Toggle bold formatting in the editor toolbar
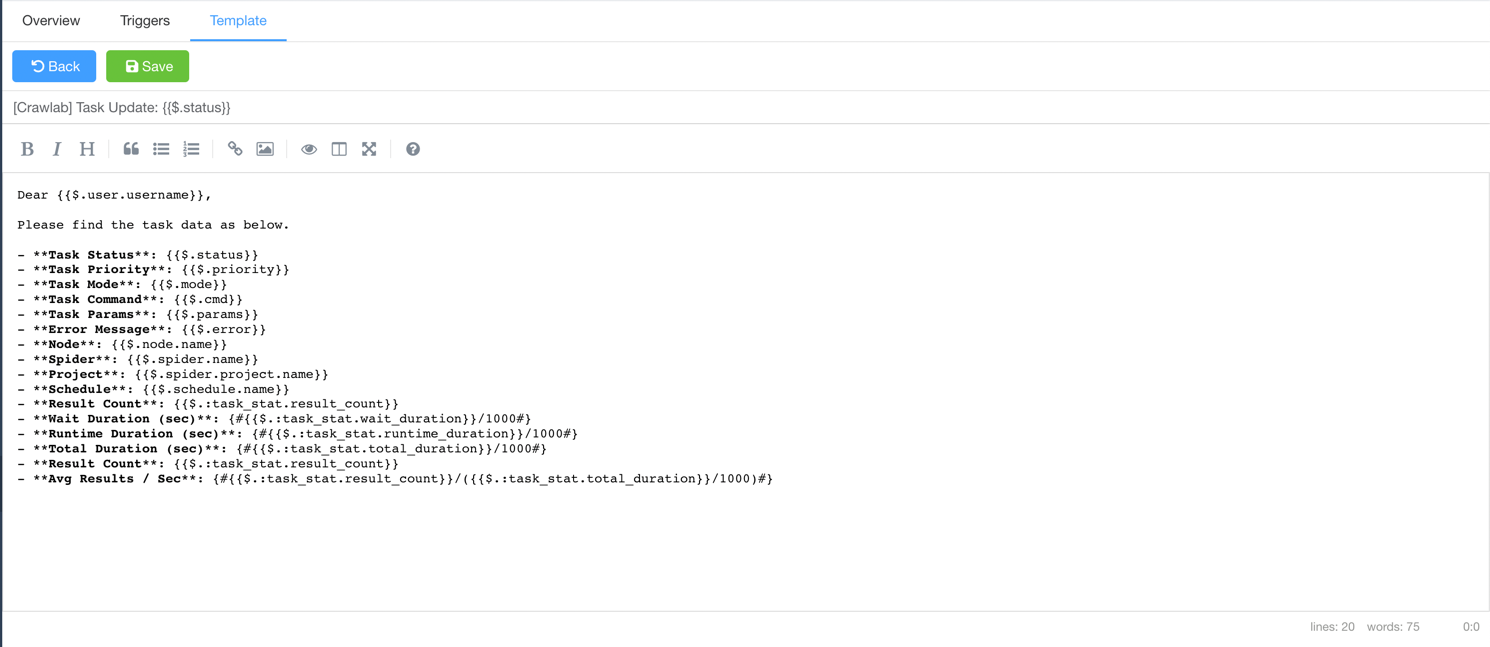The height and width of the screenshot is (647, 1490). click(x=27, y=149)
